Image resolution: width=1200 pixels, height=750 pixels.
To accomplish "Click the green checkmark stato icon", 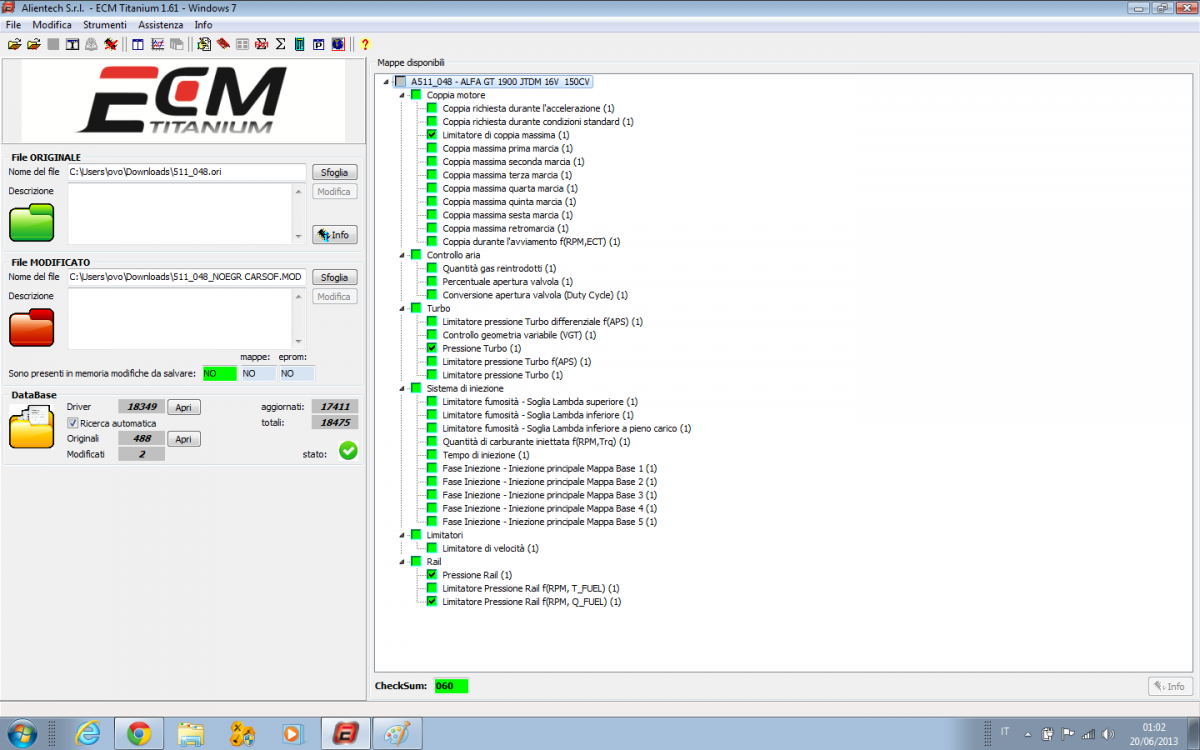I will [347, 451].
